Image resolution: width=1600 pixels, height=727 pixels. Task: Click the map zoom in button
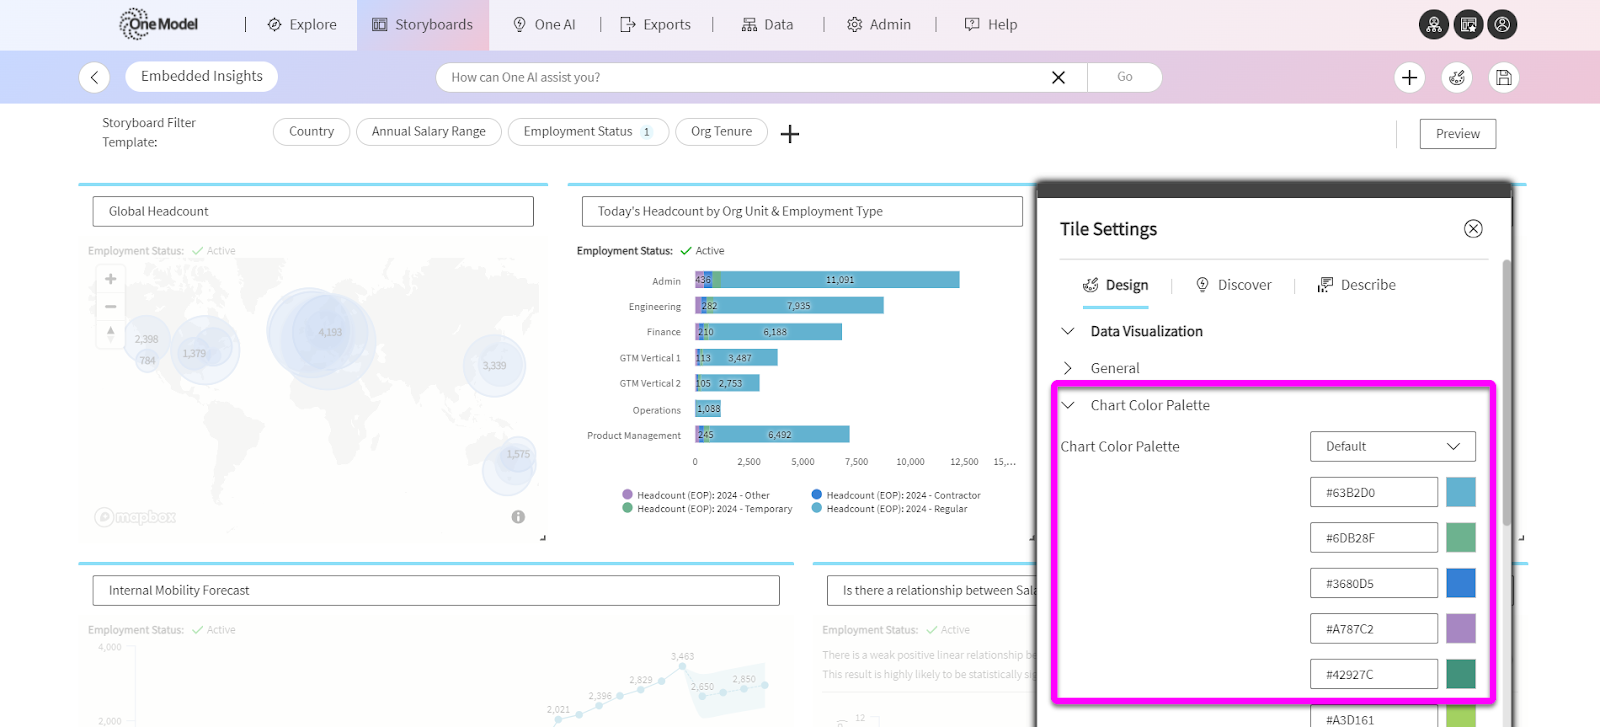coord(111,279)
